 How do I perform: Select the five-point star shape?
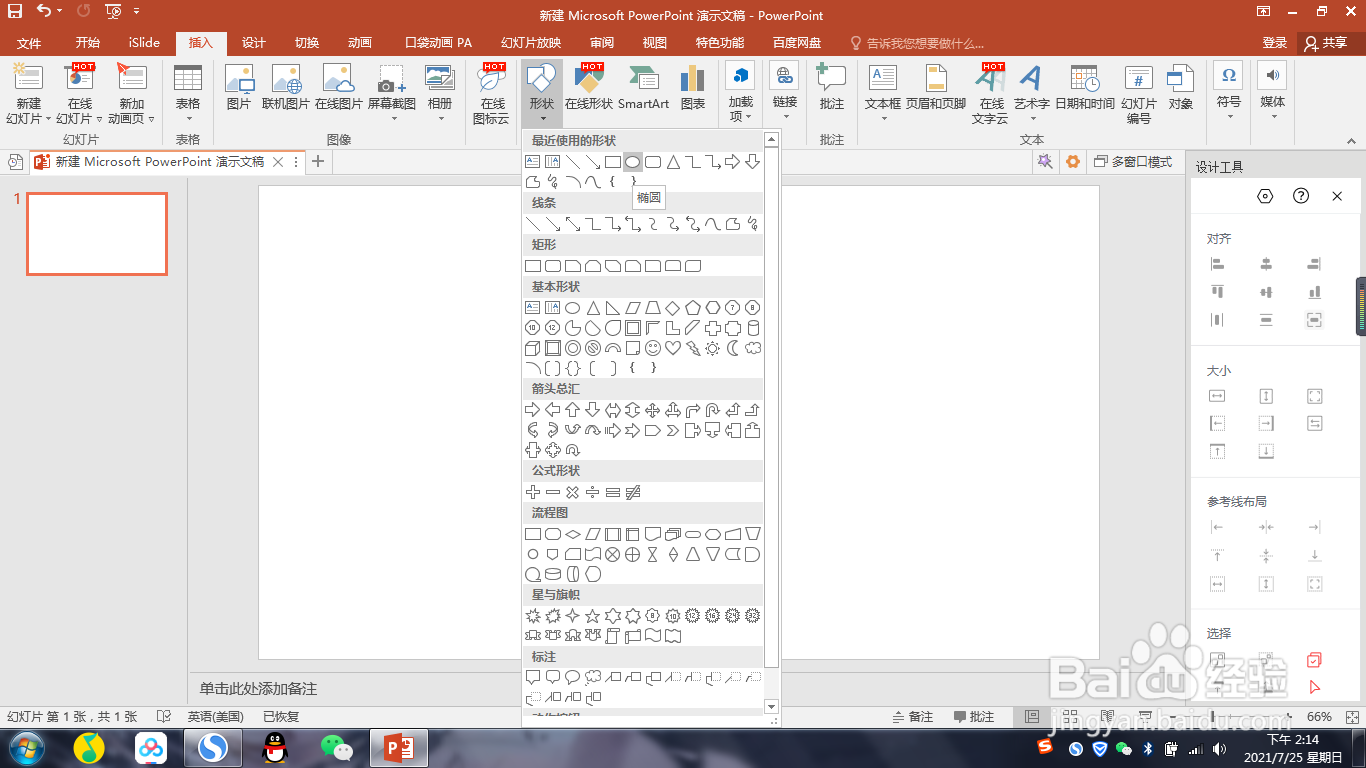point(593,616)
